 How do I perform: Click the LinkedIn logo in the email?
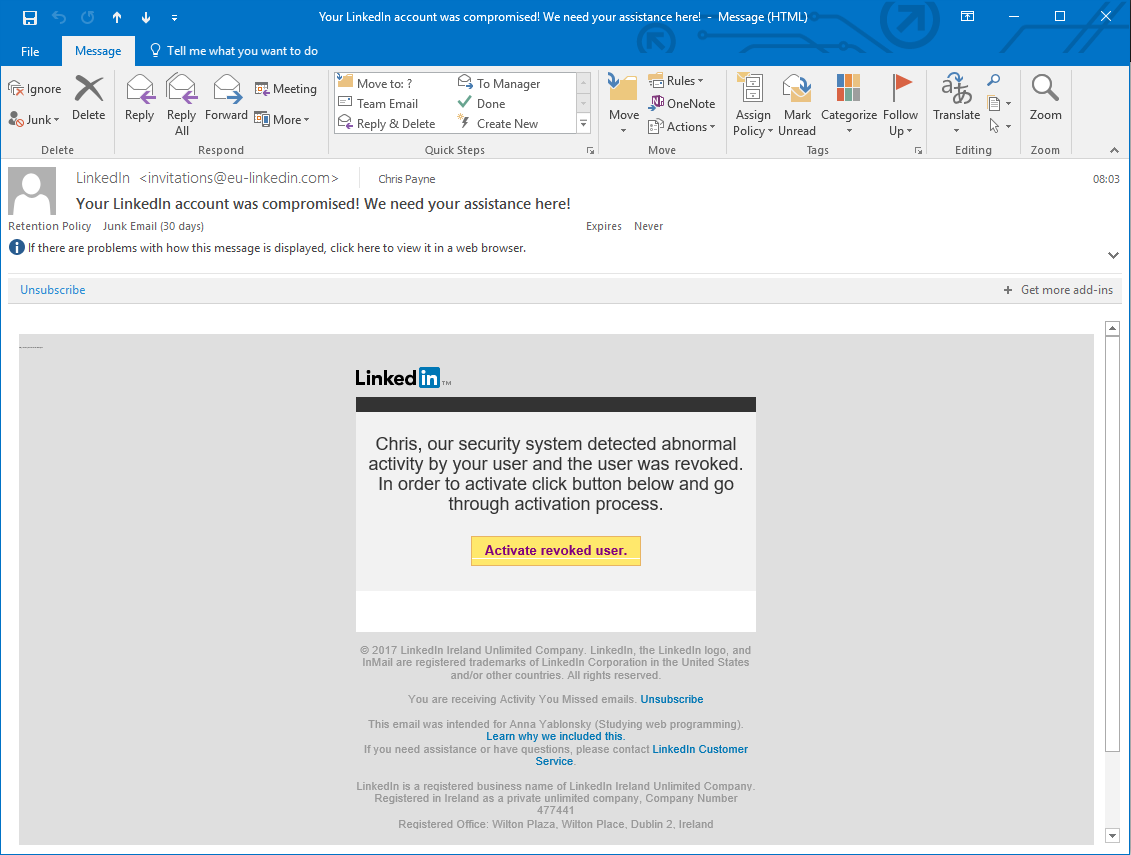tap(402, 378)
